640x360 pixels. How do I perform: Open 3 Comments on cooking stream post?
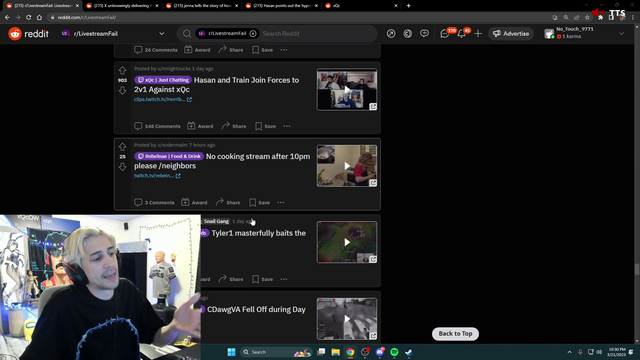[154, 202]
